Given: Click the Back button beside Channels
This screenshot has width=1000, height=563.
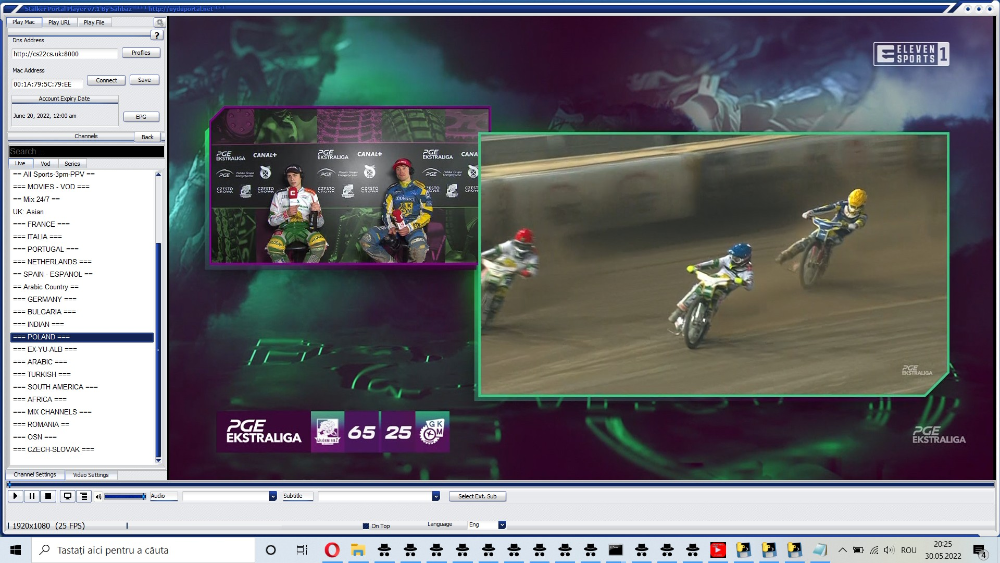Looking at the screenshot, I should coord(147,136).
